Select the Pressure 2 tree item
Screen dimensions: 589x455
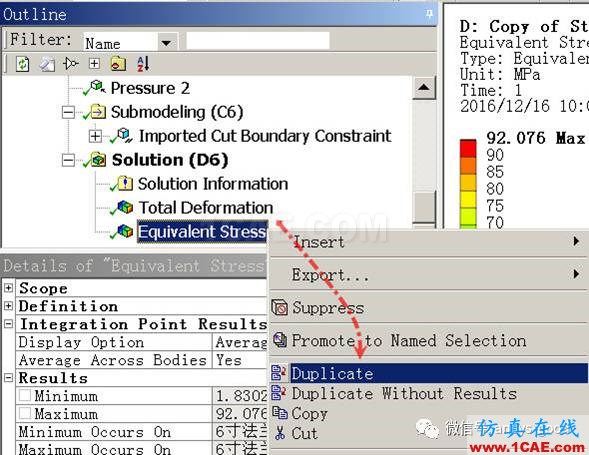pyautogui.click(x=150, y=88)
